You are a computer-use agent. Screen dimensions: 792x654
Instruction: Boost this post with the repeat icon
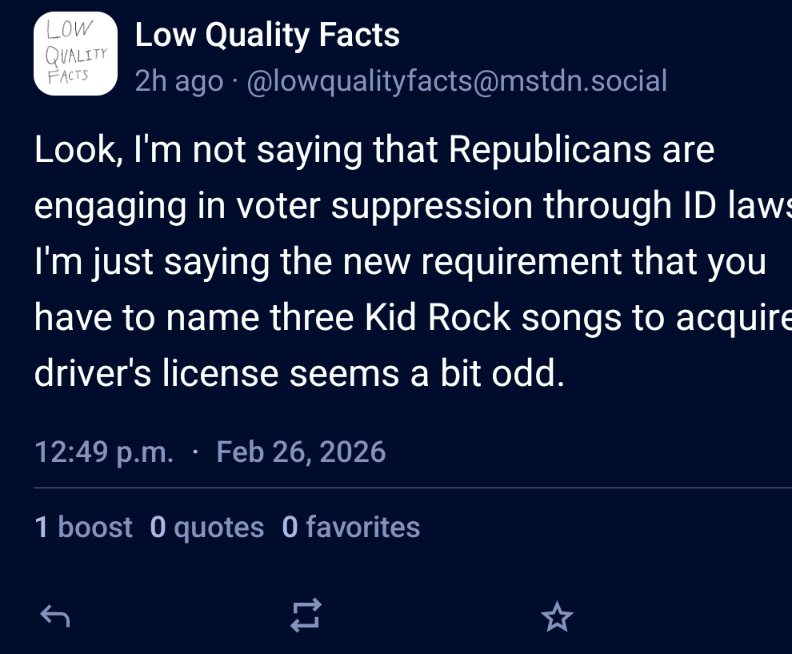[x=306, y=617]
